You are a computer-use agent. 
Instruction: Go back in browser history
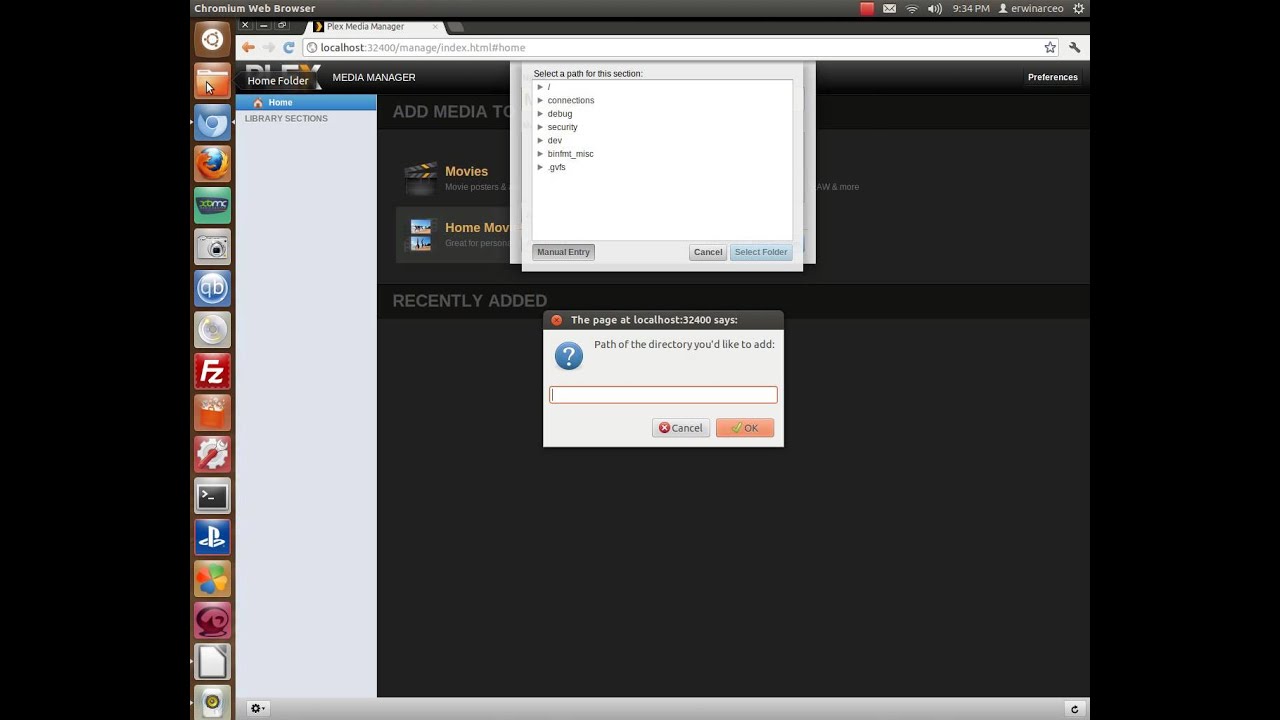pyautogui.click(x=248, y=47)
